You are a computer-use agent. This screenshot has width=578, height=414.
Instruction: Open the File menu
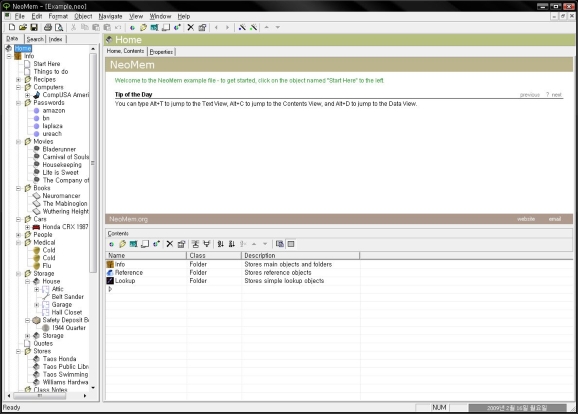tap(20, 16)
